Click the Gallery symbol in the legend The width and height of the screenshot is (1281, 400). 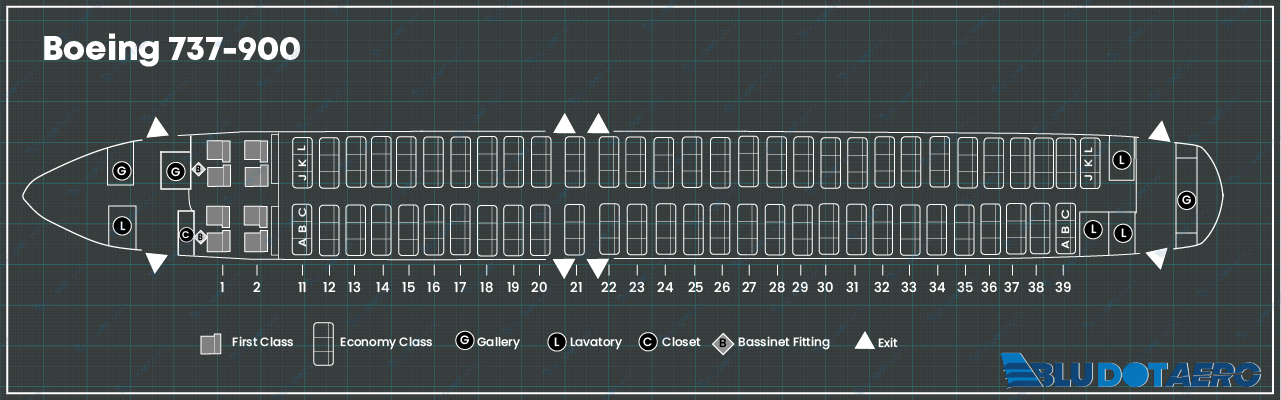click(464, 341)
